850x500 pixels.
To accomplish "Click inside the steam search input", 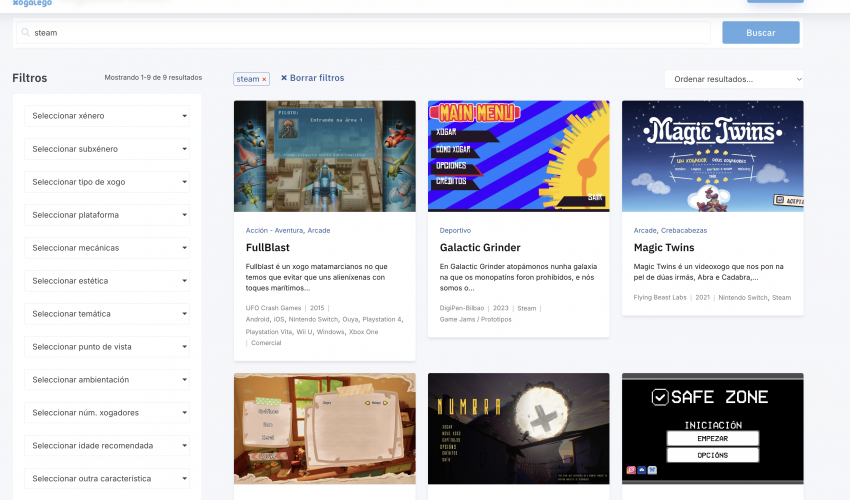I will click(370, 33).
